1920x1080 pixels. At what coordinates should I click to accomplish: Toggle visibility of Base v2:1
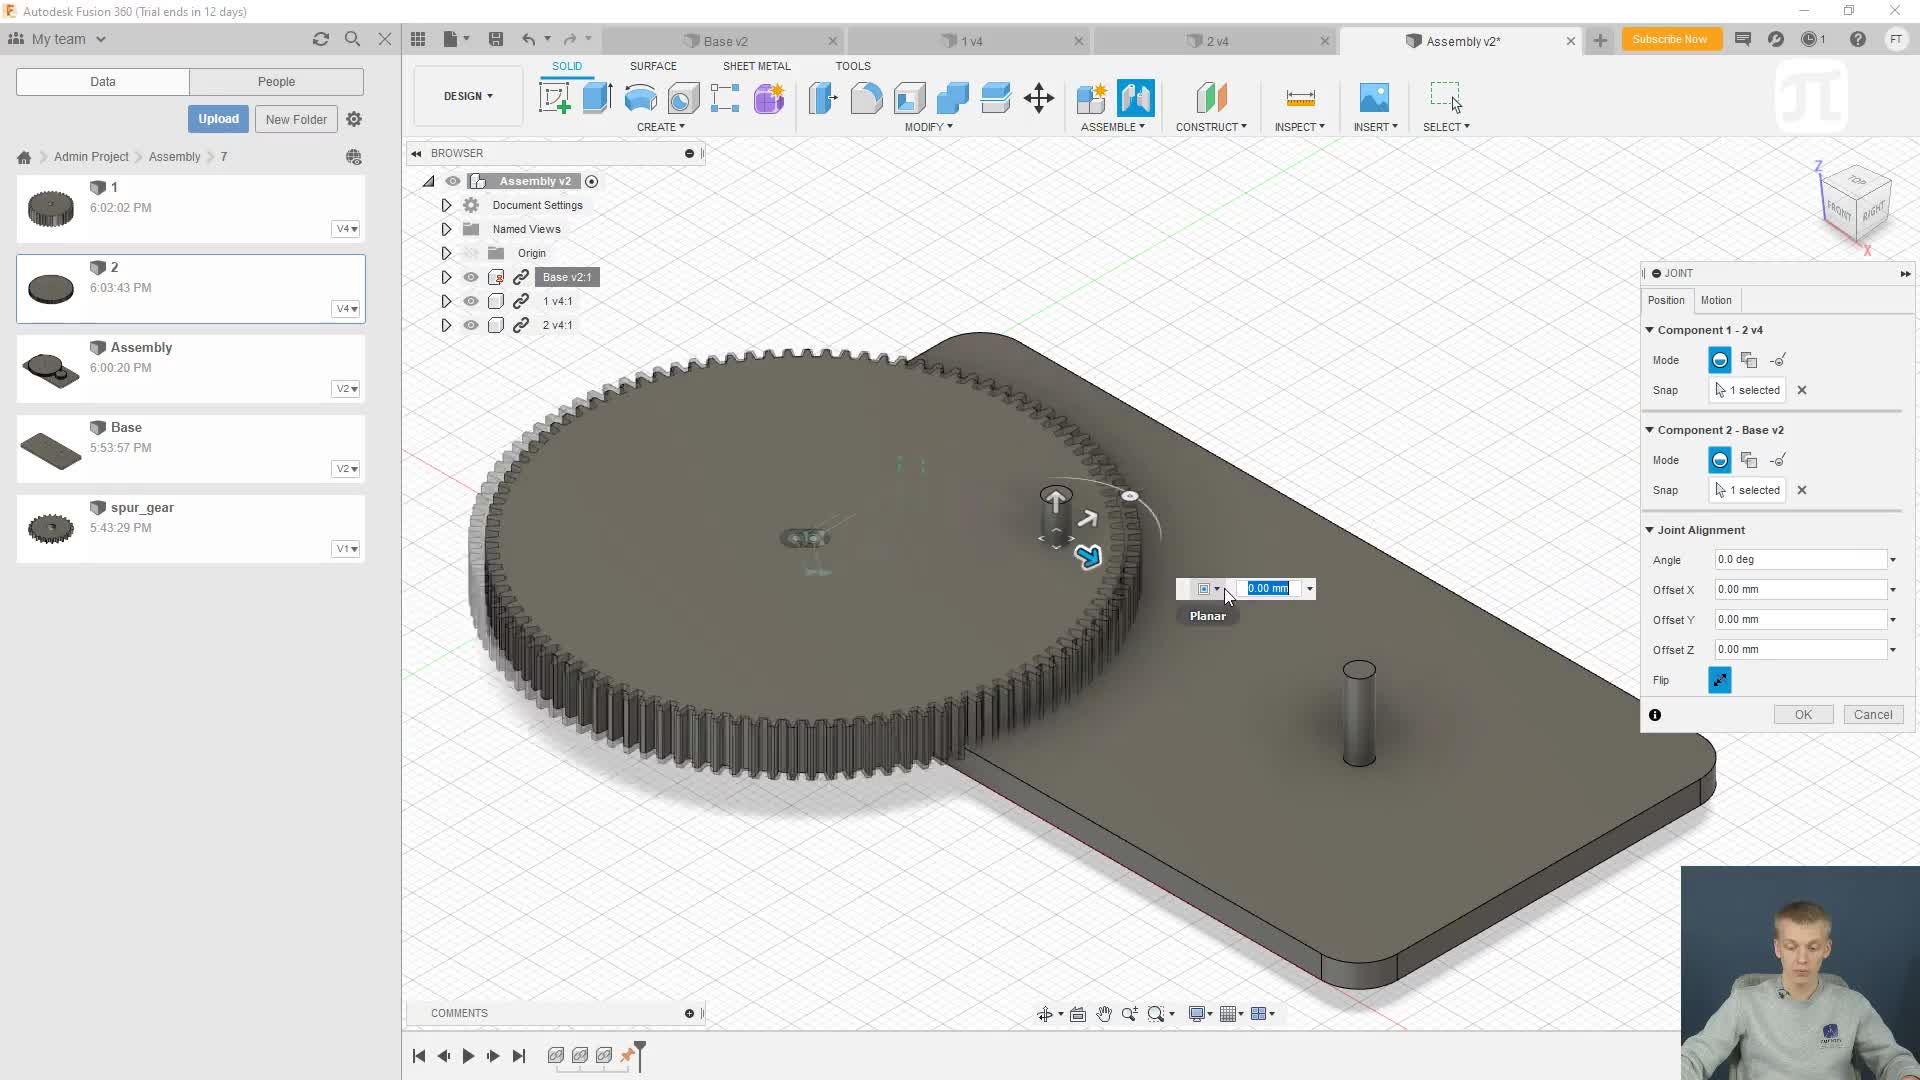(x=471, y=277)
